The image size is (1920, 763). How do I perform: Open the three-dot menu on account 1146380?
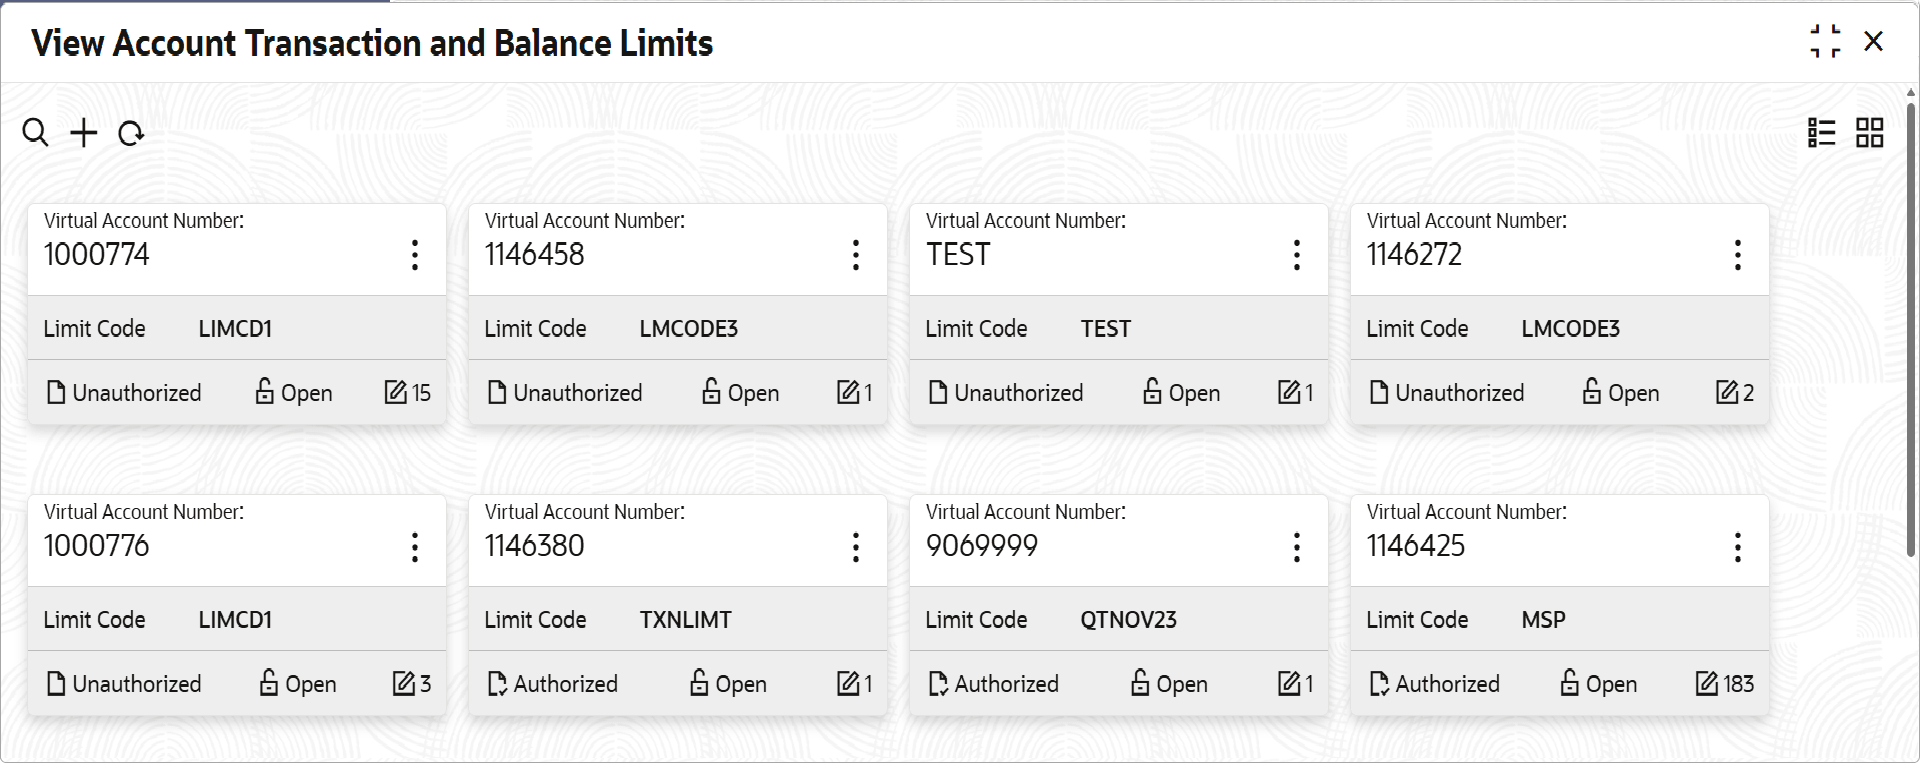856,547
